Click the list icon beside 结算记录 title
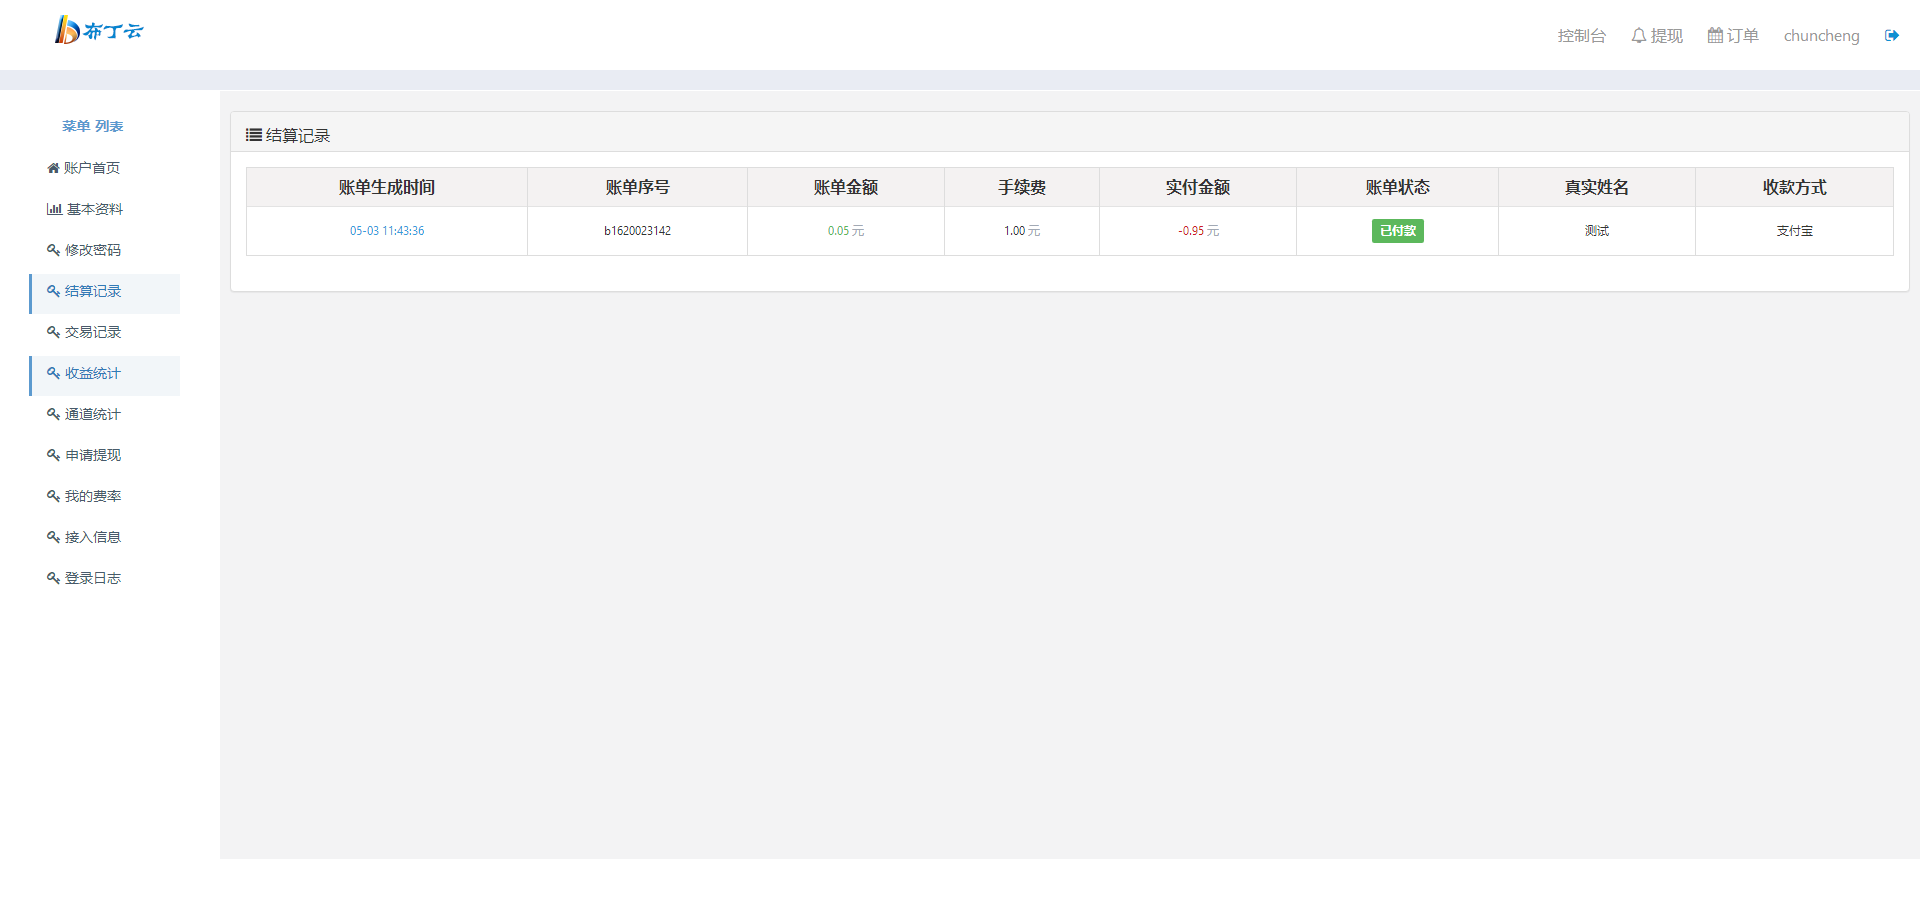Screen dimensions: 1920x909 254,135
